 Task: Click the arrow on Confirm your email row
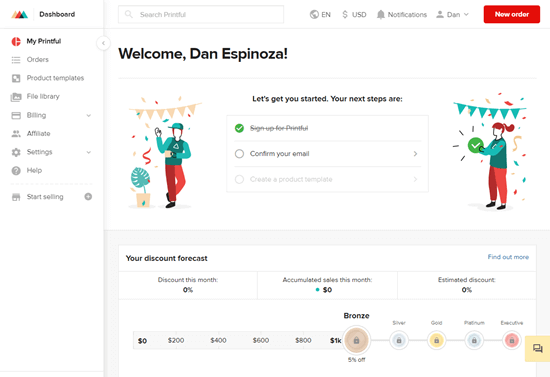pyautogui.click(x=415, y=154)
